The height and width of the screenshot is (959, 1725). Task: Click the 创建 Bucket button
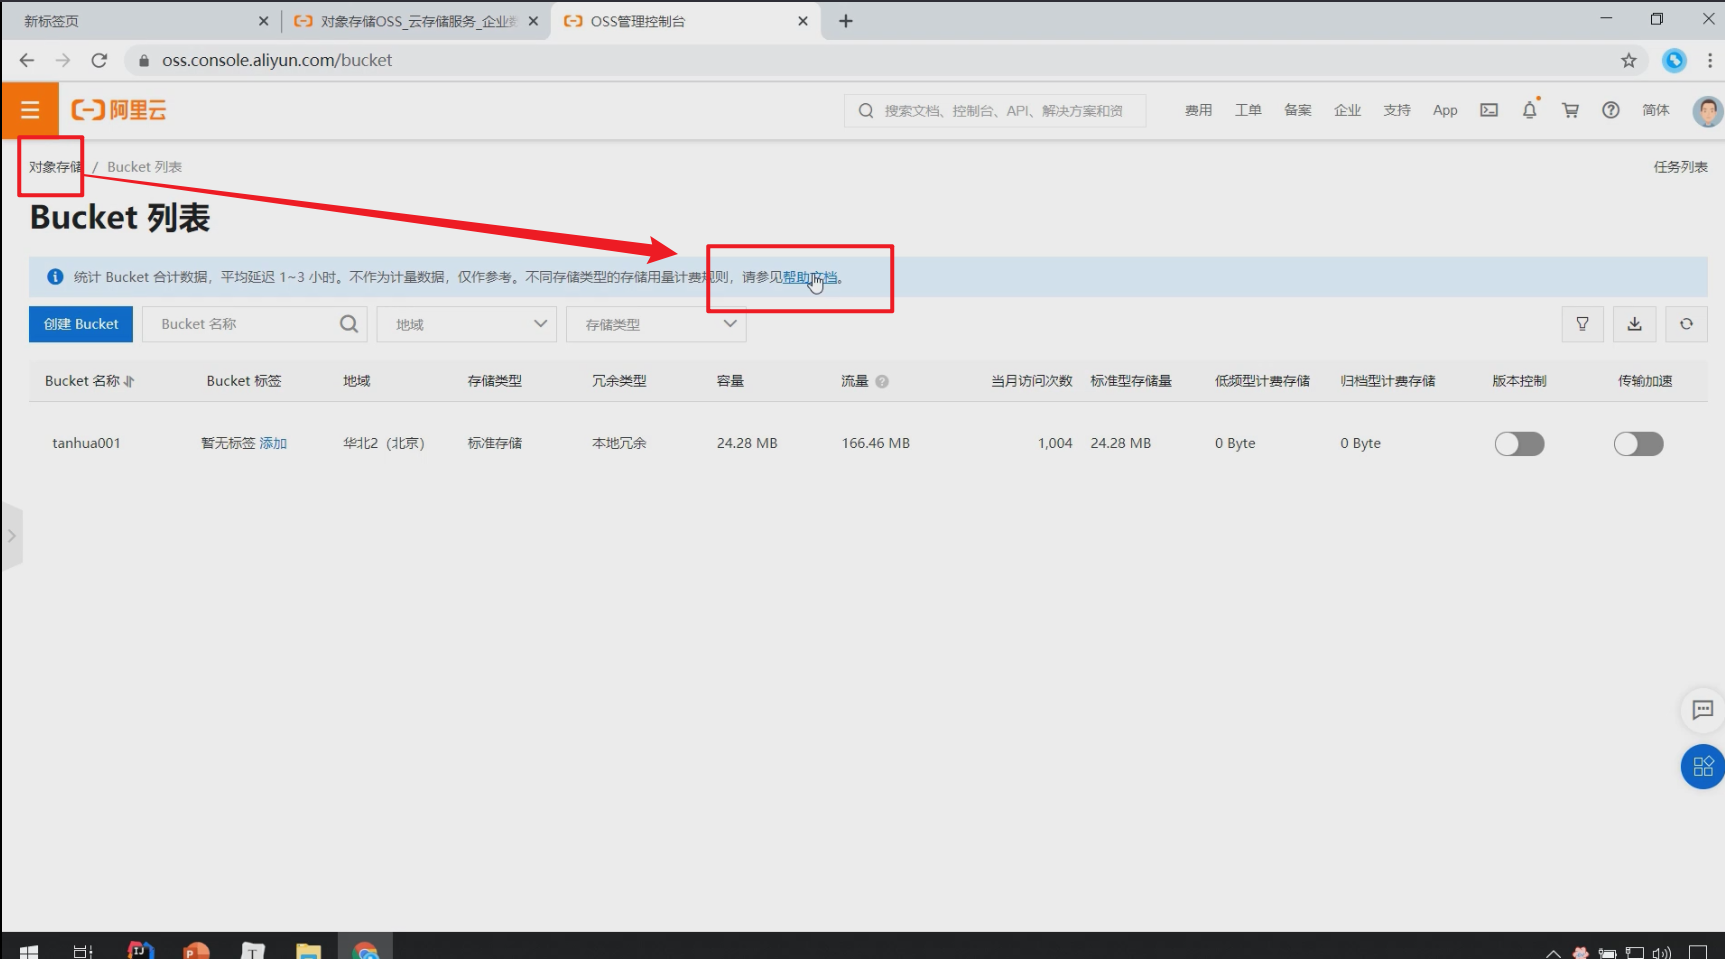81,324
